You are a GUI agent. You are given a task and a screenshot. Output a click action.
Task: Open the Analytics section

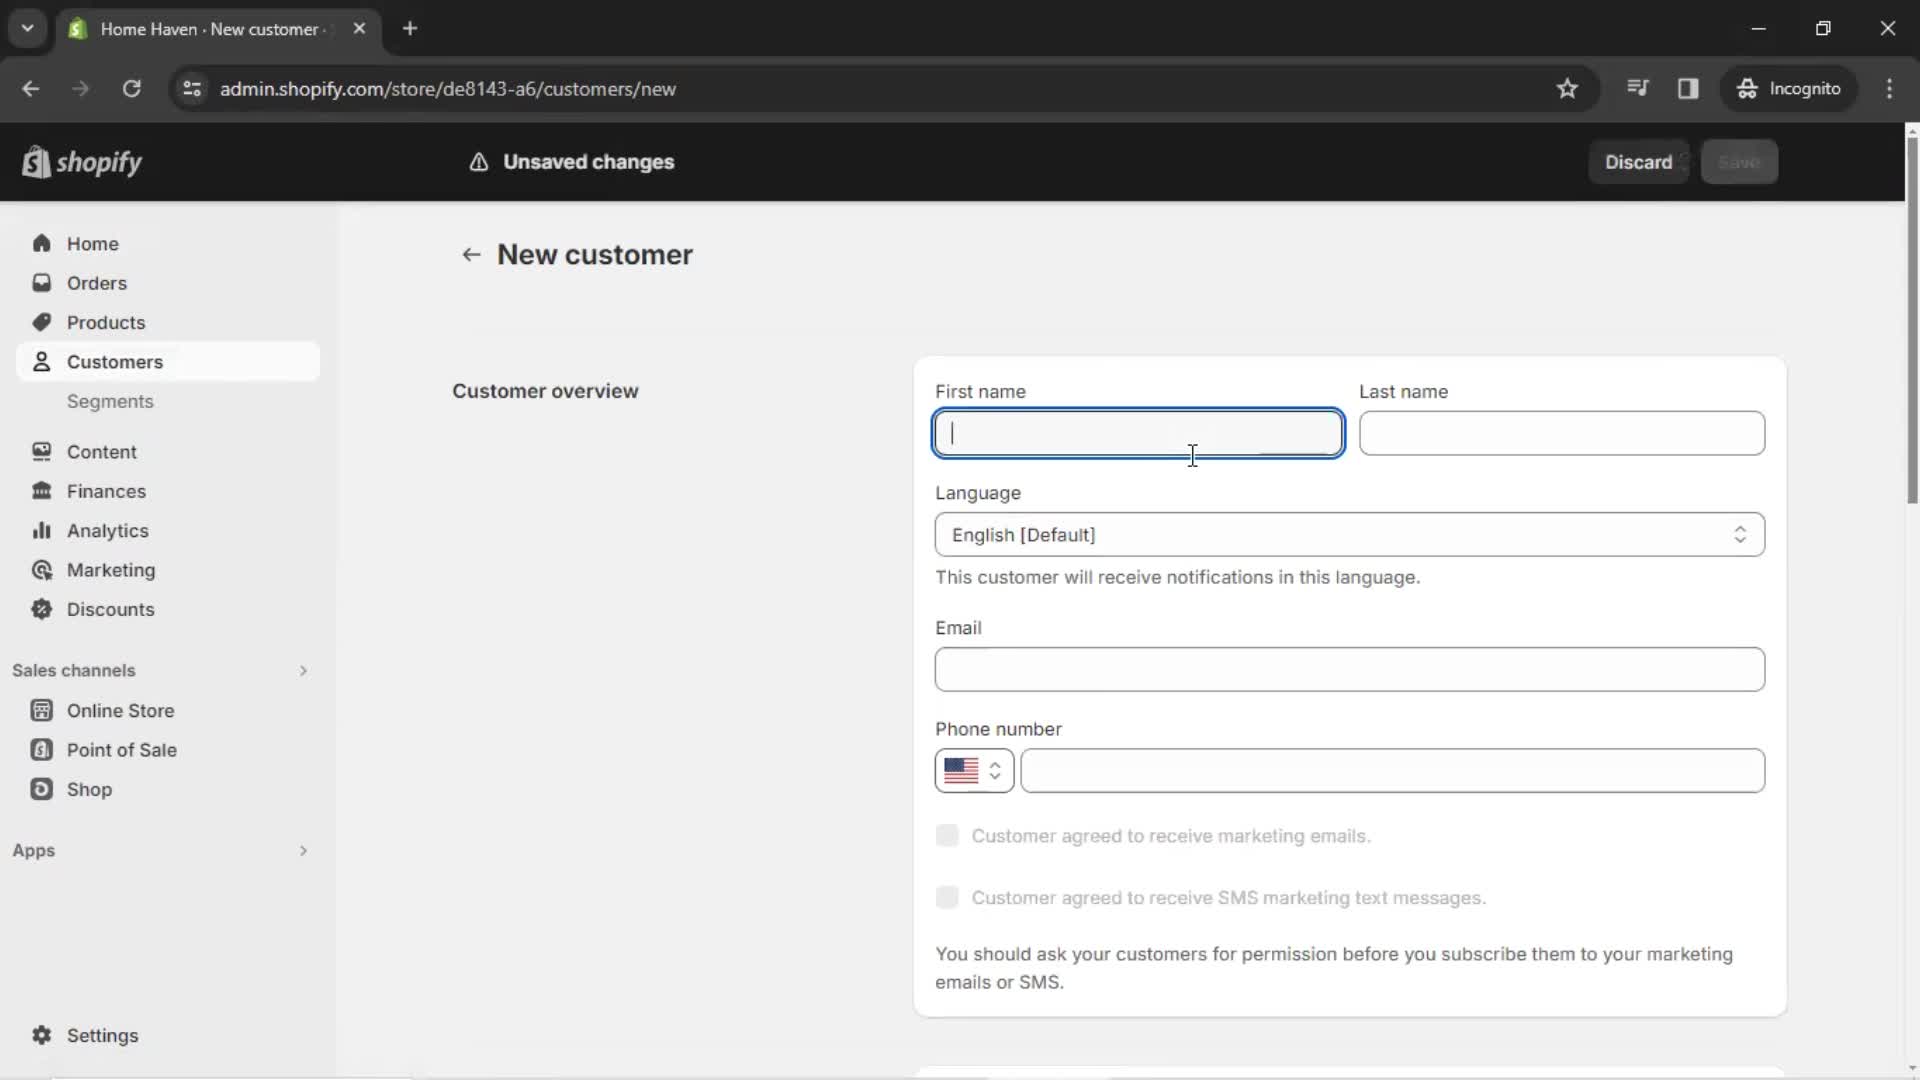(107, 530)
